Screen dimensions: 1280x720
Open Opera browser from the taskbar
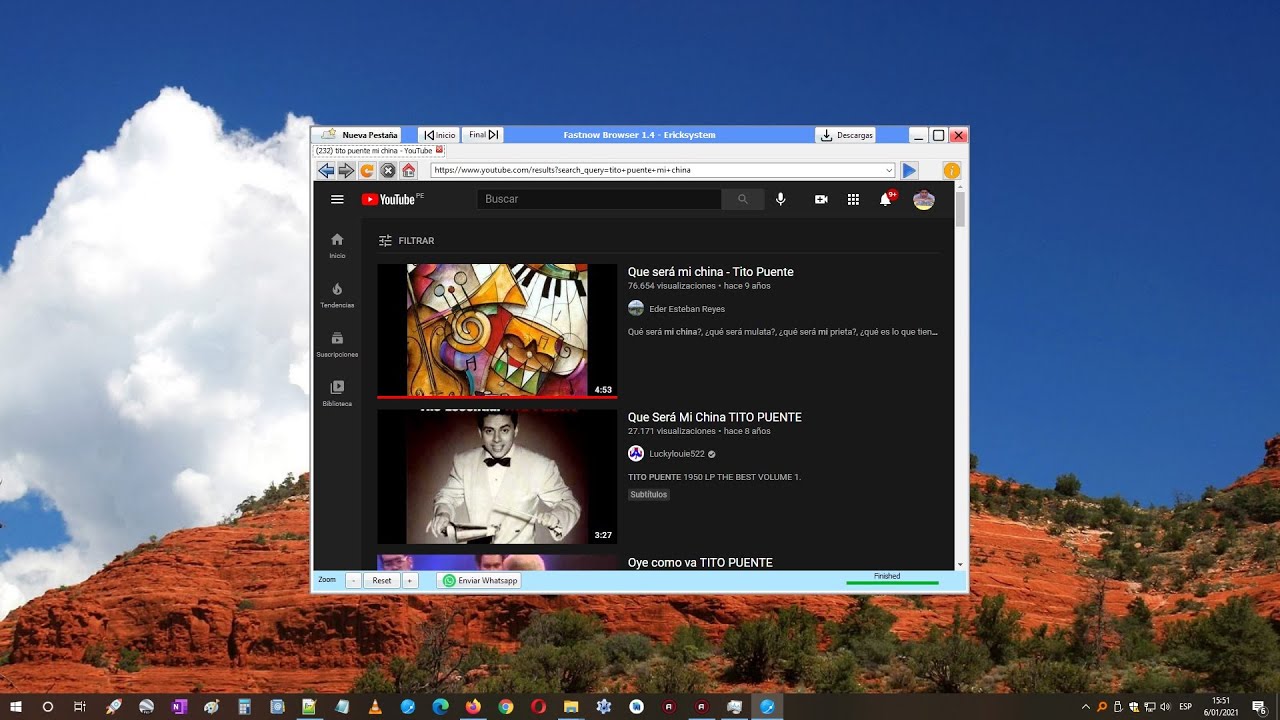538,706
